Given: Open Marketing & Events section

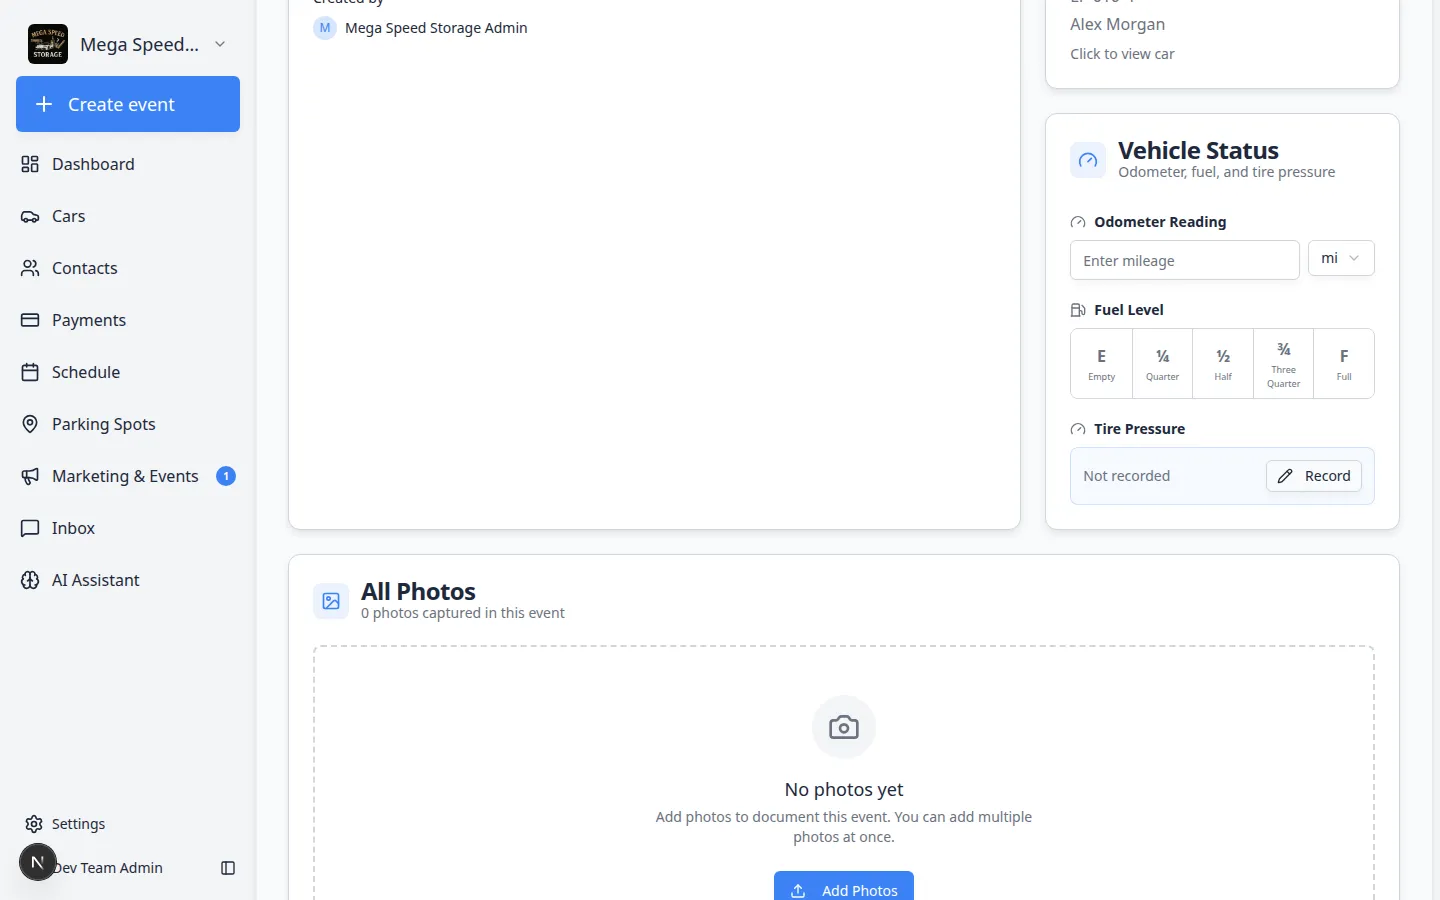Looking at the screenshot, I should [x=128, y=476].
